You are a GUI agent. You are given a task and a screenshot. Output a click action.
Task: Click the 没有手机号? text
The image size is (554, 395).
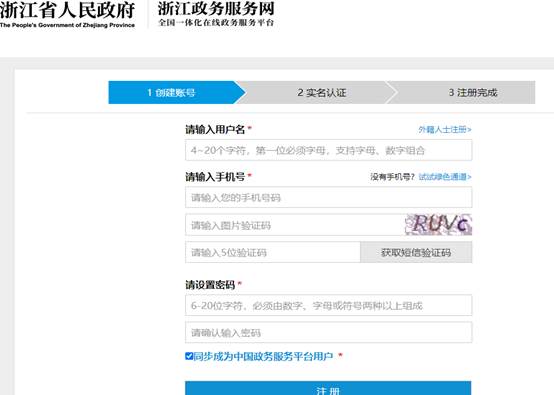pyautogui.click(x=393, y=177)
